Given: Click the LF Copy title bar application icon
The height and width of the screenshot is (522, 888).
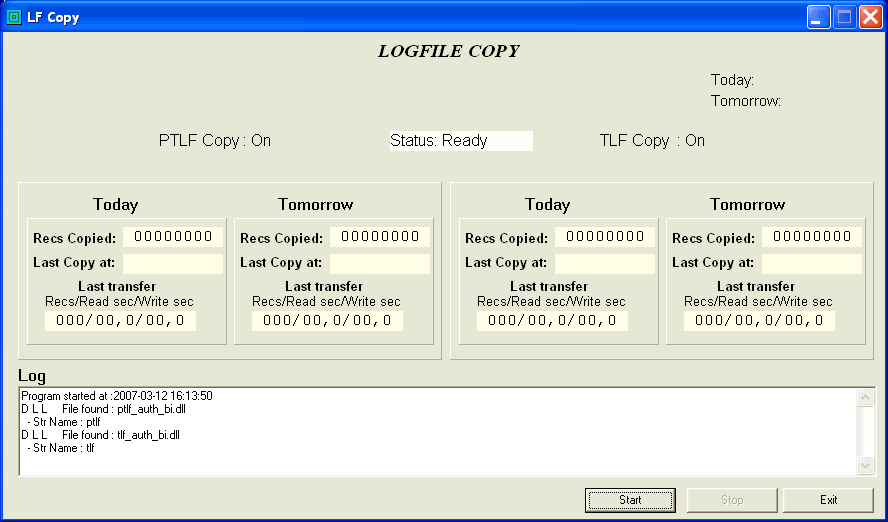Looking at the screenshot, I should pyautogui.click(x=14, y=17).
